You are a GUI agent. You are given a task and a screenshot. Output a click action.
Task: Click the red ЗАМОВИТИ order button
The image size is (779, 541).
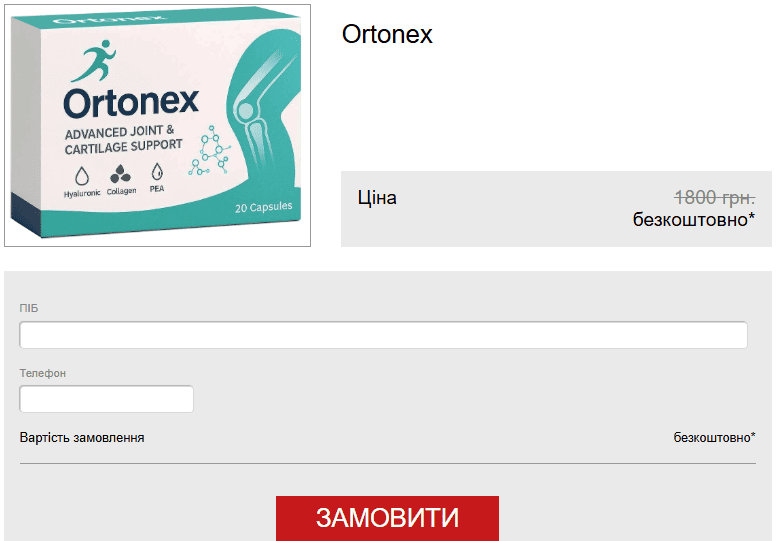tap(387, 518)
